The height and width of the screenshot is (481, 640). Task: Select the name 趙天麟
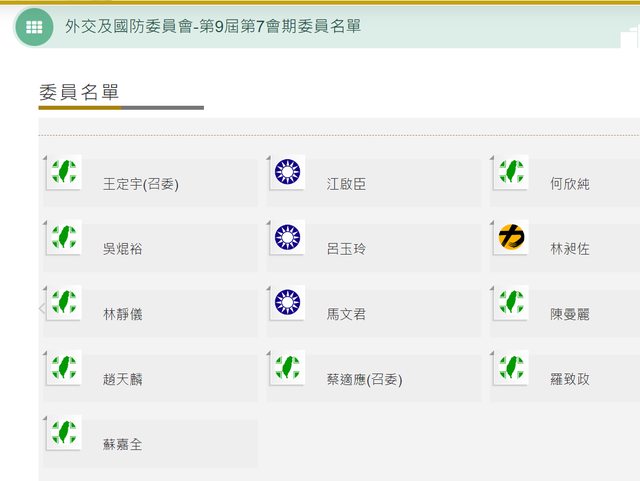coord(122,379)
